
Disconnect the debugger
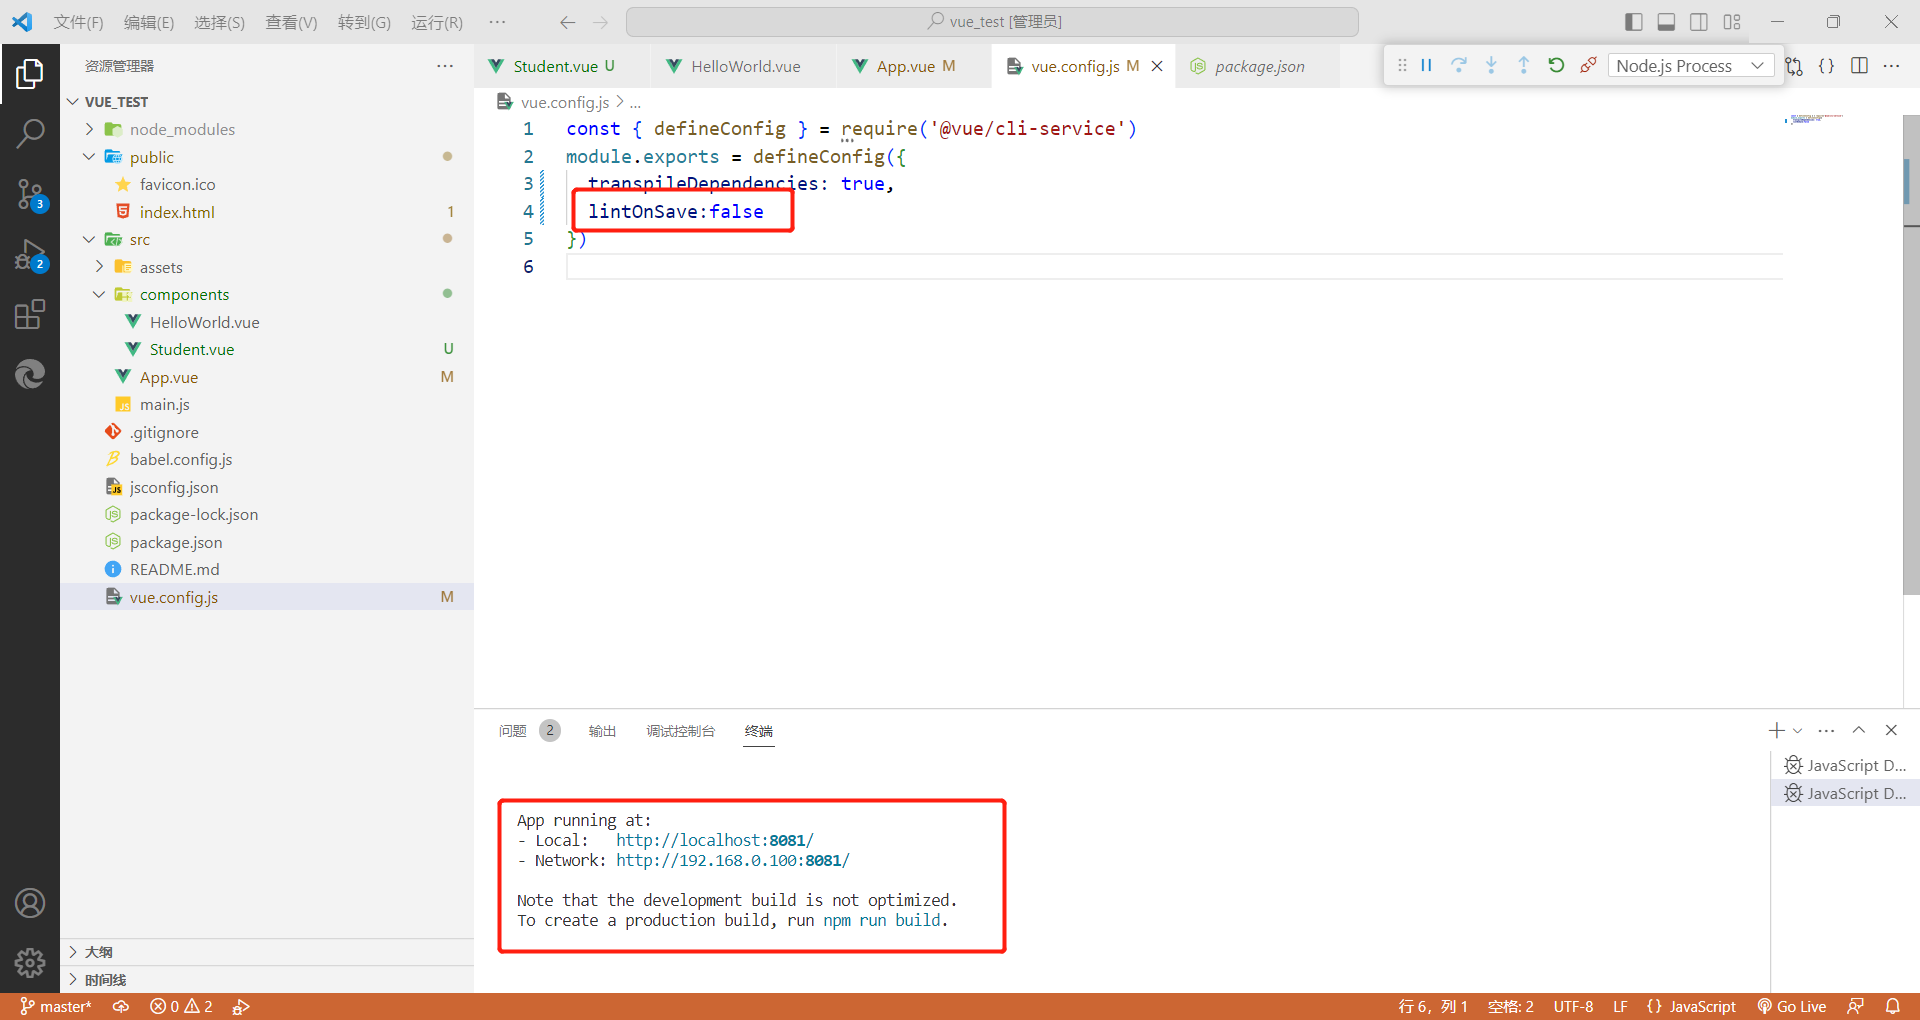(1588, 65)
